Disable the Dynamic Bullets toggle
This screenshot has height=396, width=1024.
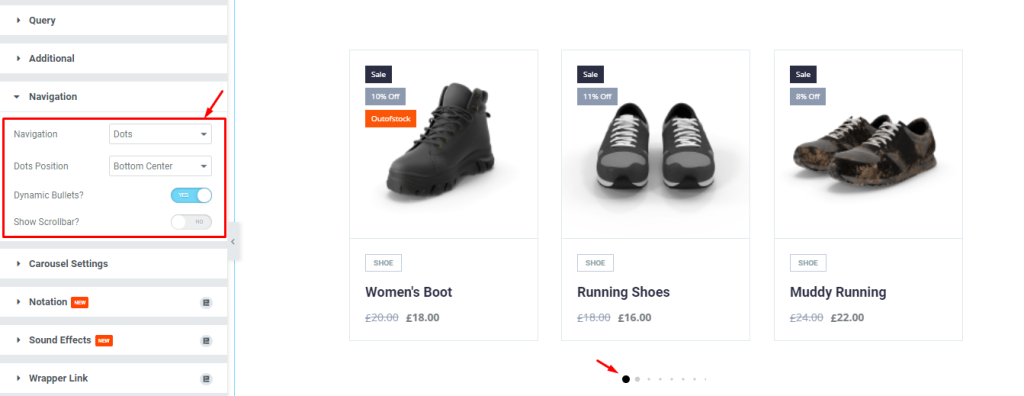[191, 195]
